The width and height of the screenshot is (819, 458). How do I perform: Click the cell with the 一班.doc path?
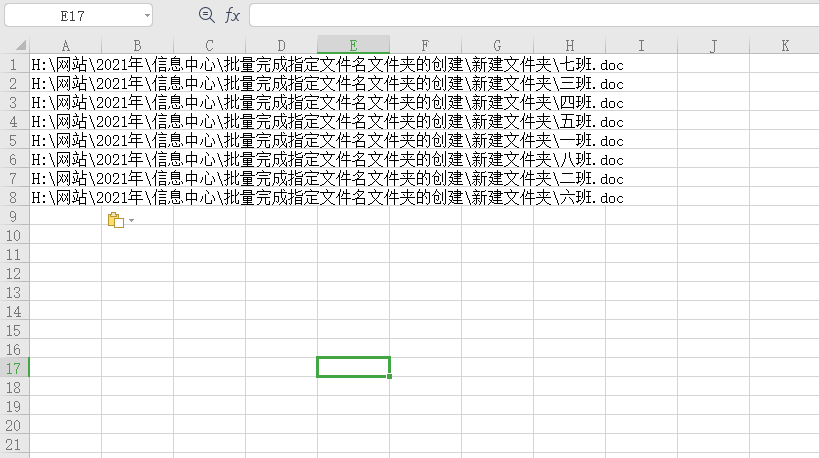point(65,140)
